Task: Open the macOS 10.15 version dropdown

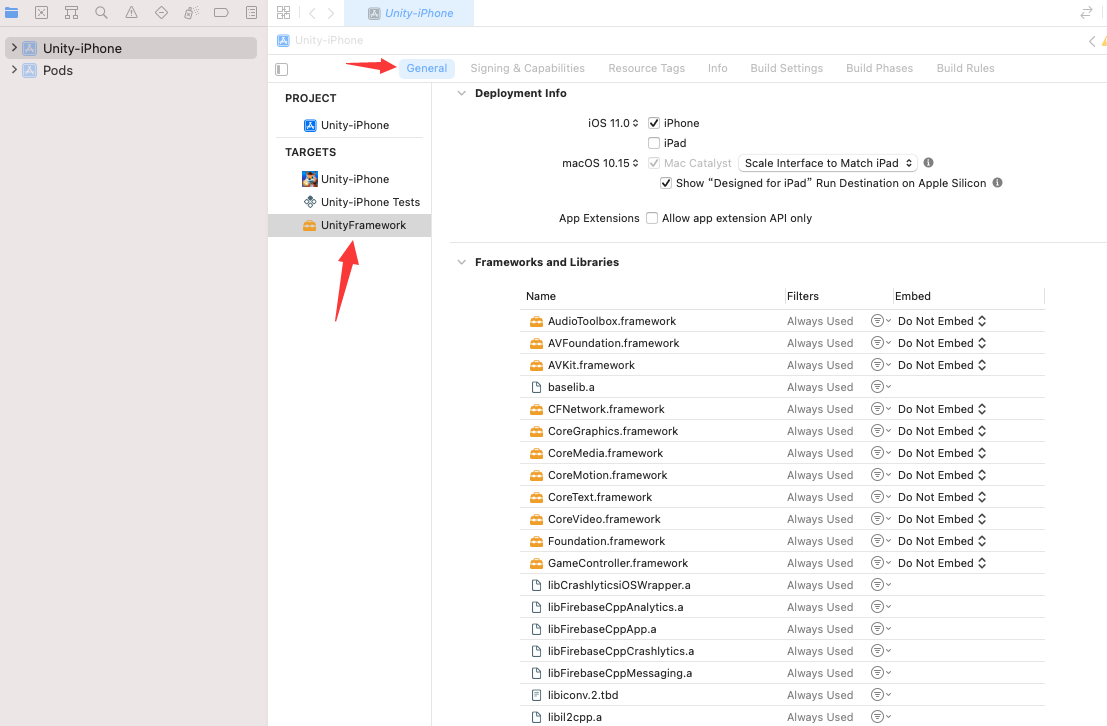Action: pos(601,163)
